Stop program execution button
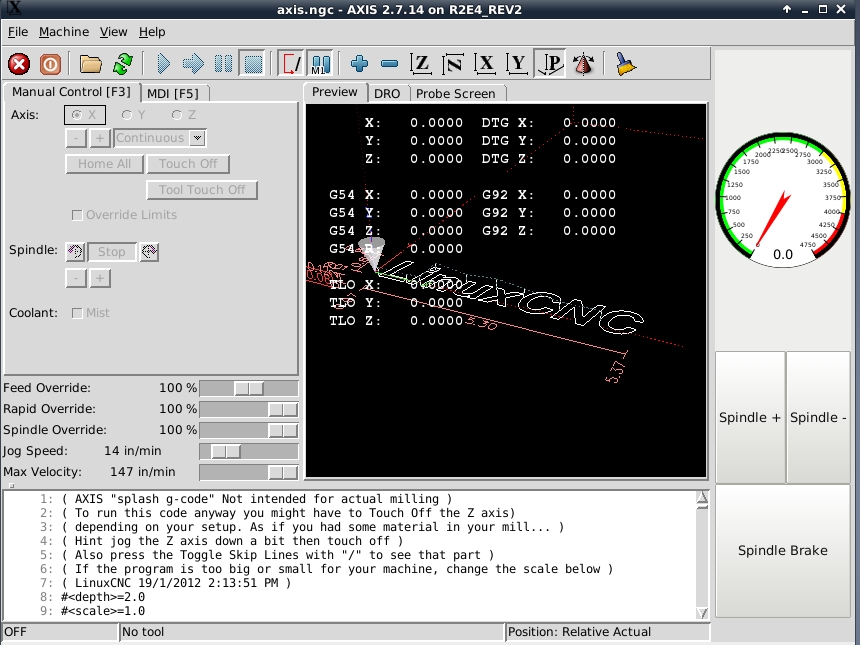This screenshot has width=860, height=645. [253, 64]
